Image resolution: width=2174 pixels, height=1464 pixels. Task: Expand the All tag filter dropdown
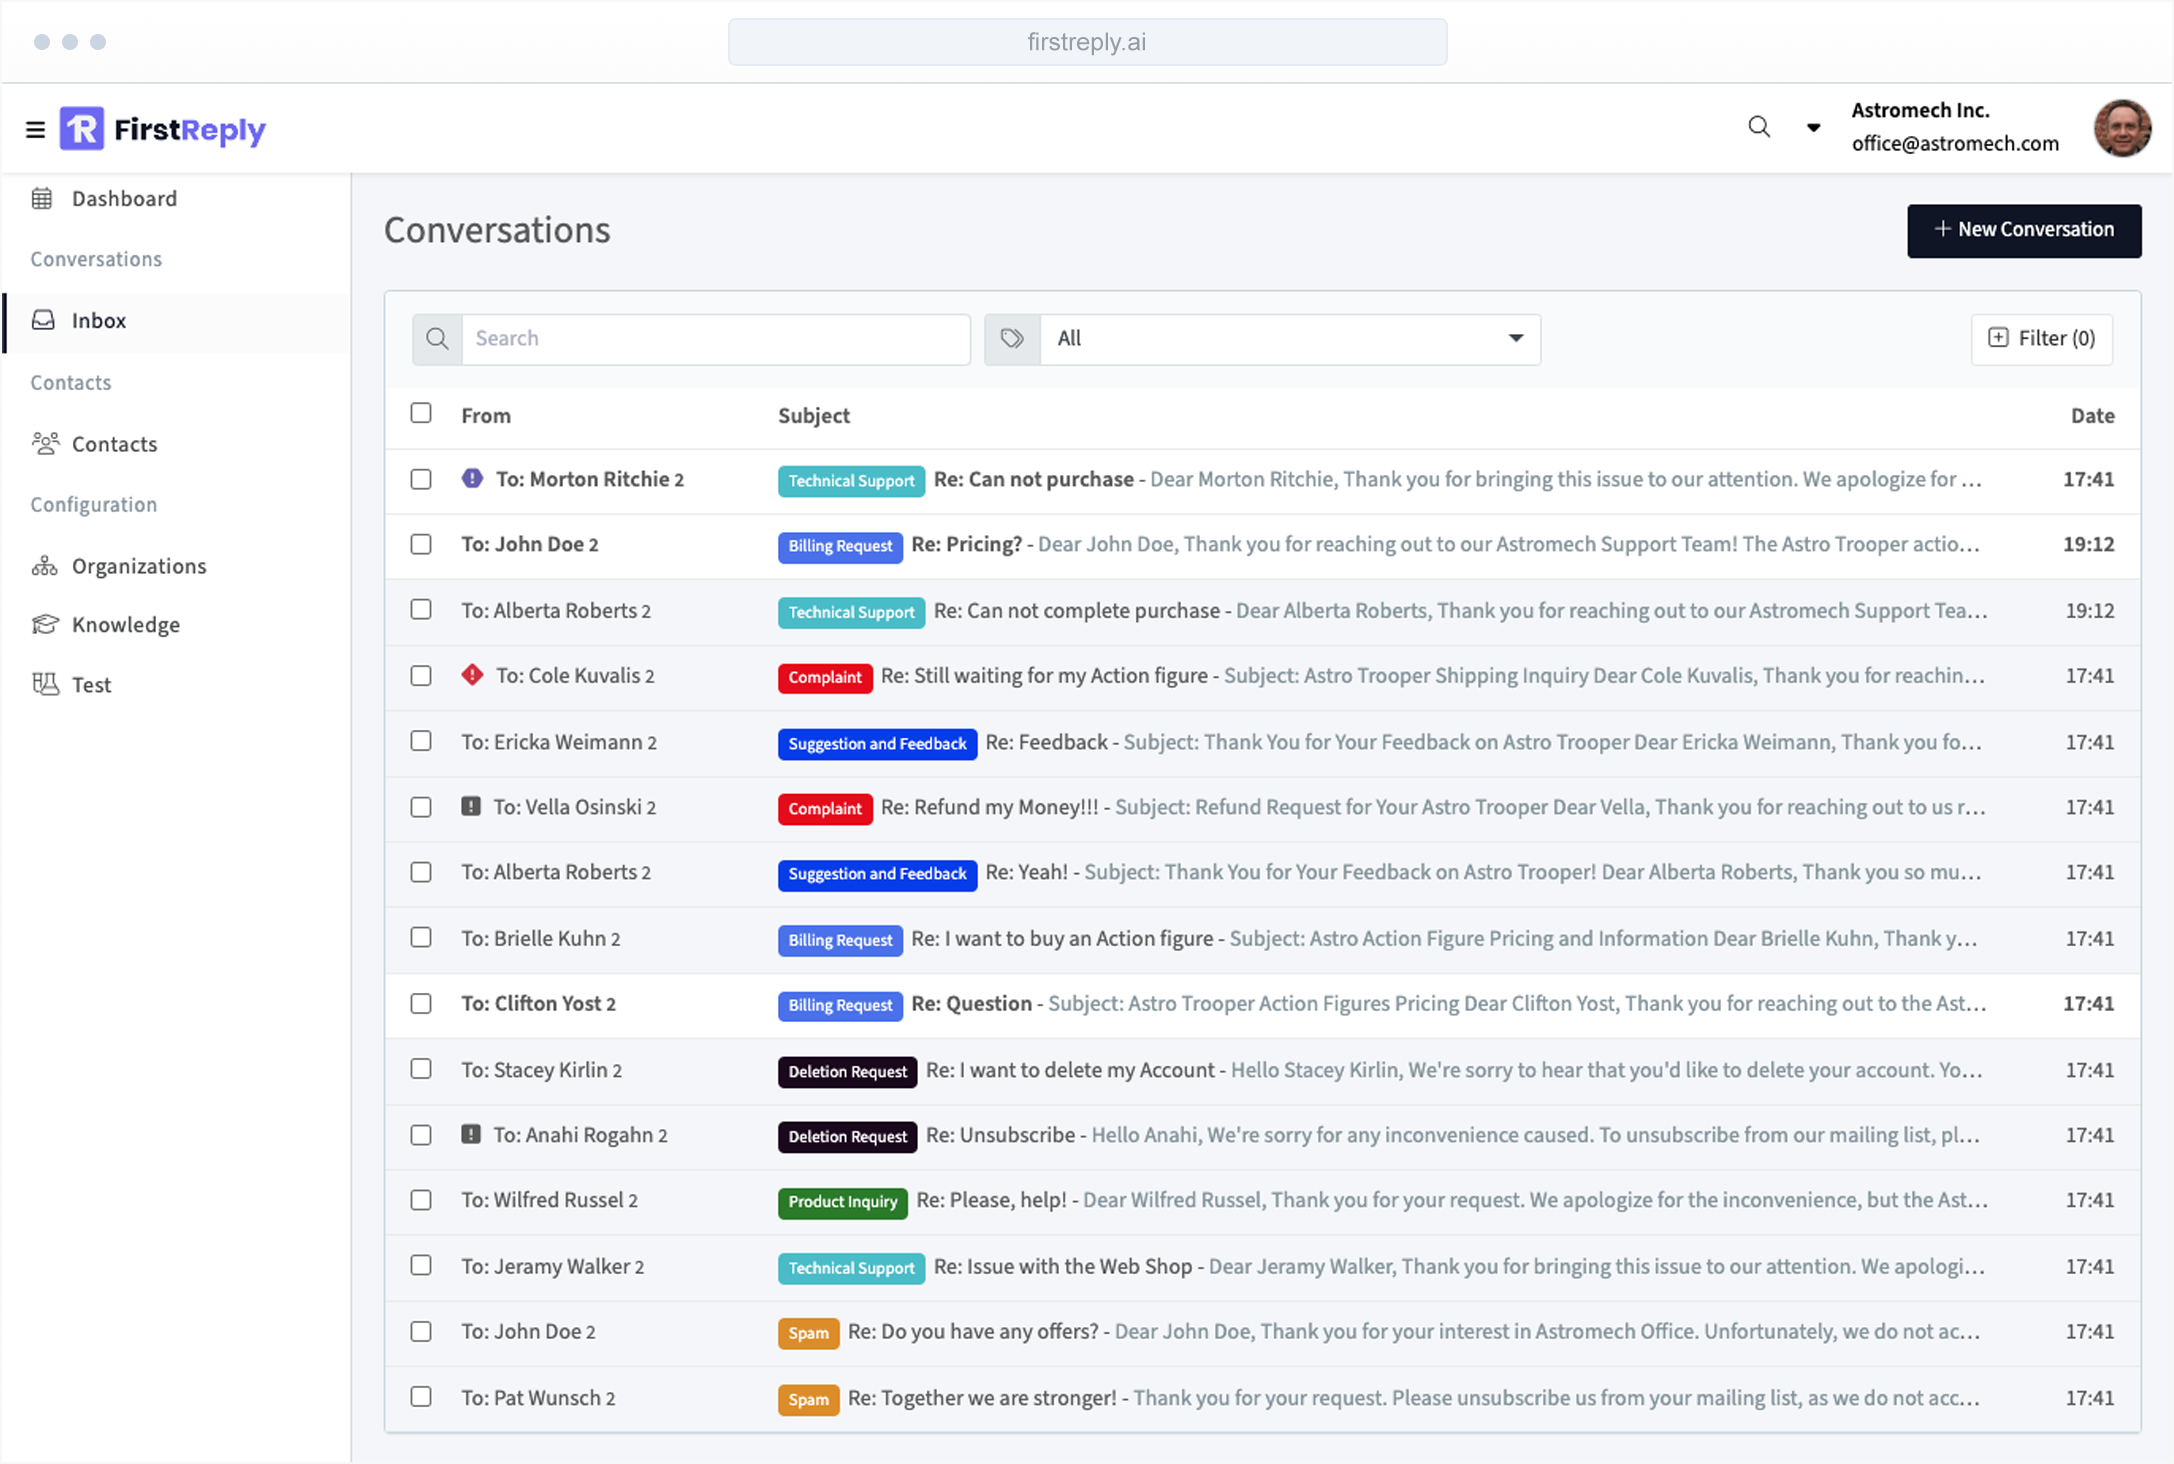[x=1515, y=339]
